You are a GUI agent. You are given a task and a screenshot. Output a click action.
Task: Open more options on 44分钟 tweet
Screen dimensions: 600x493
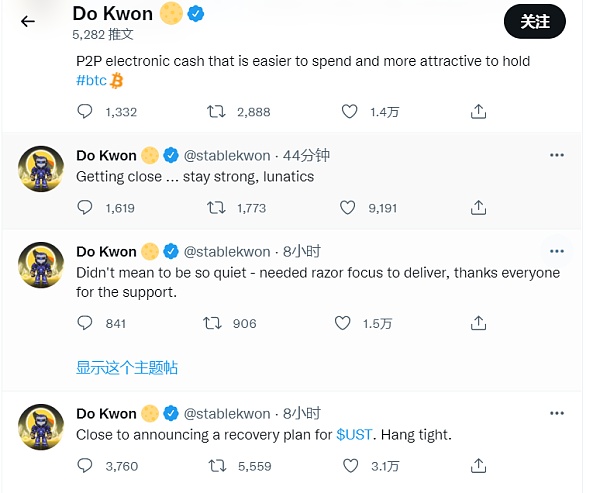pos(557,155)
